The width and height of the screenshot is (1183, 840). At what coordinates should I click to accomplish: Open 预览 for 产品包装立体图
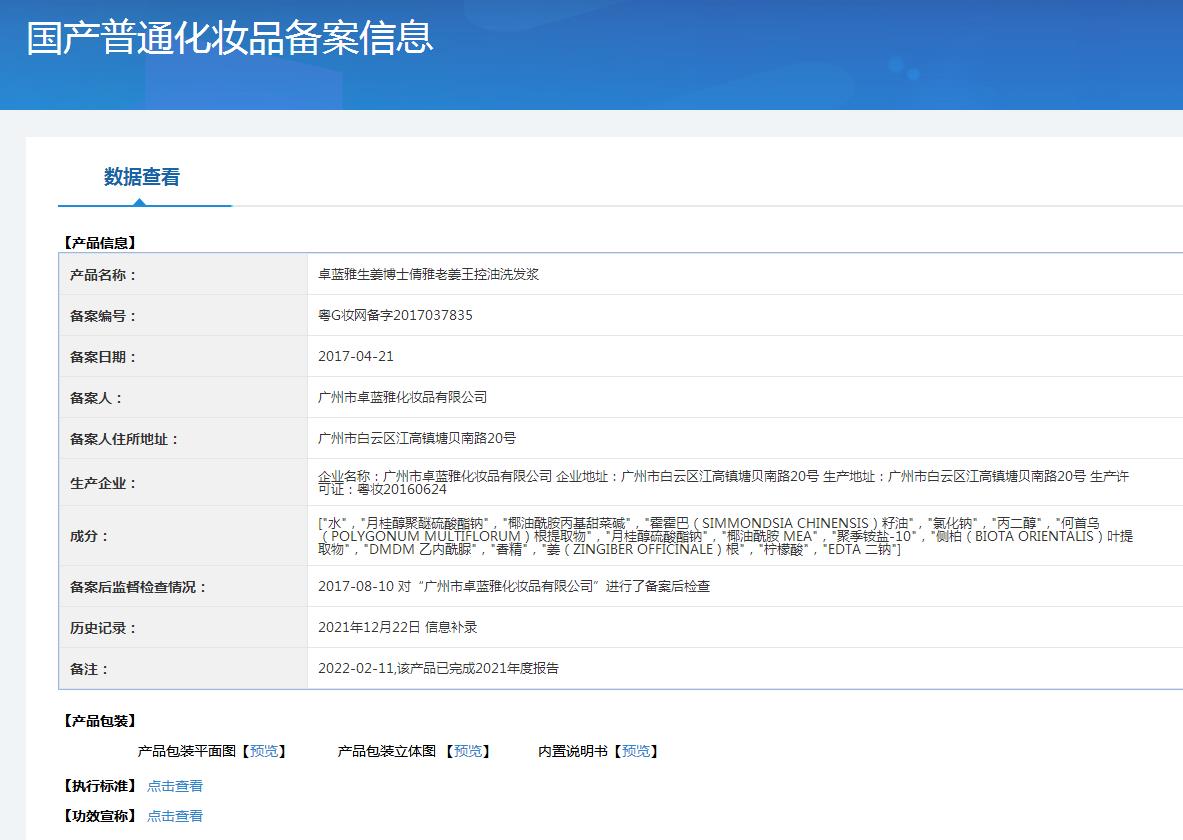tap(468, 751)
